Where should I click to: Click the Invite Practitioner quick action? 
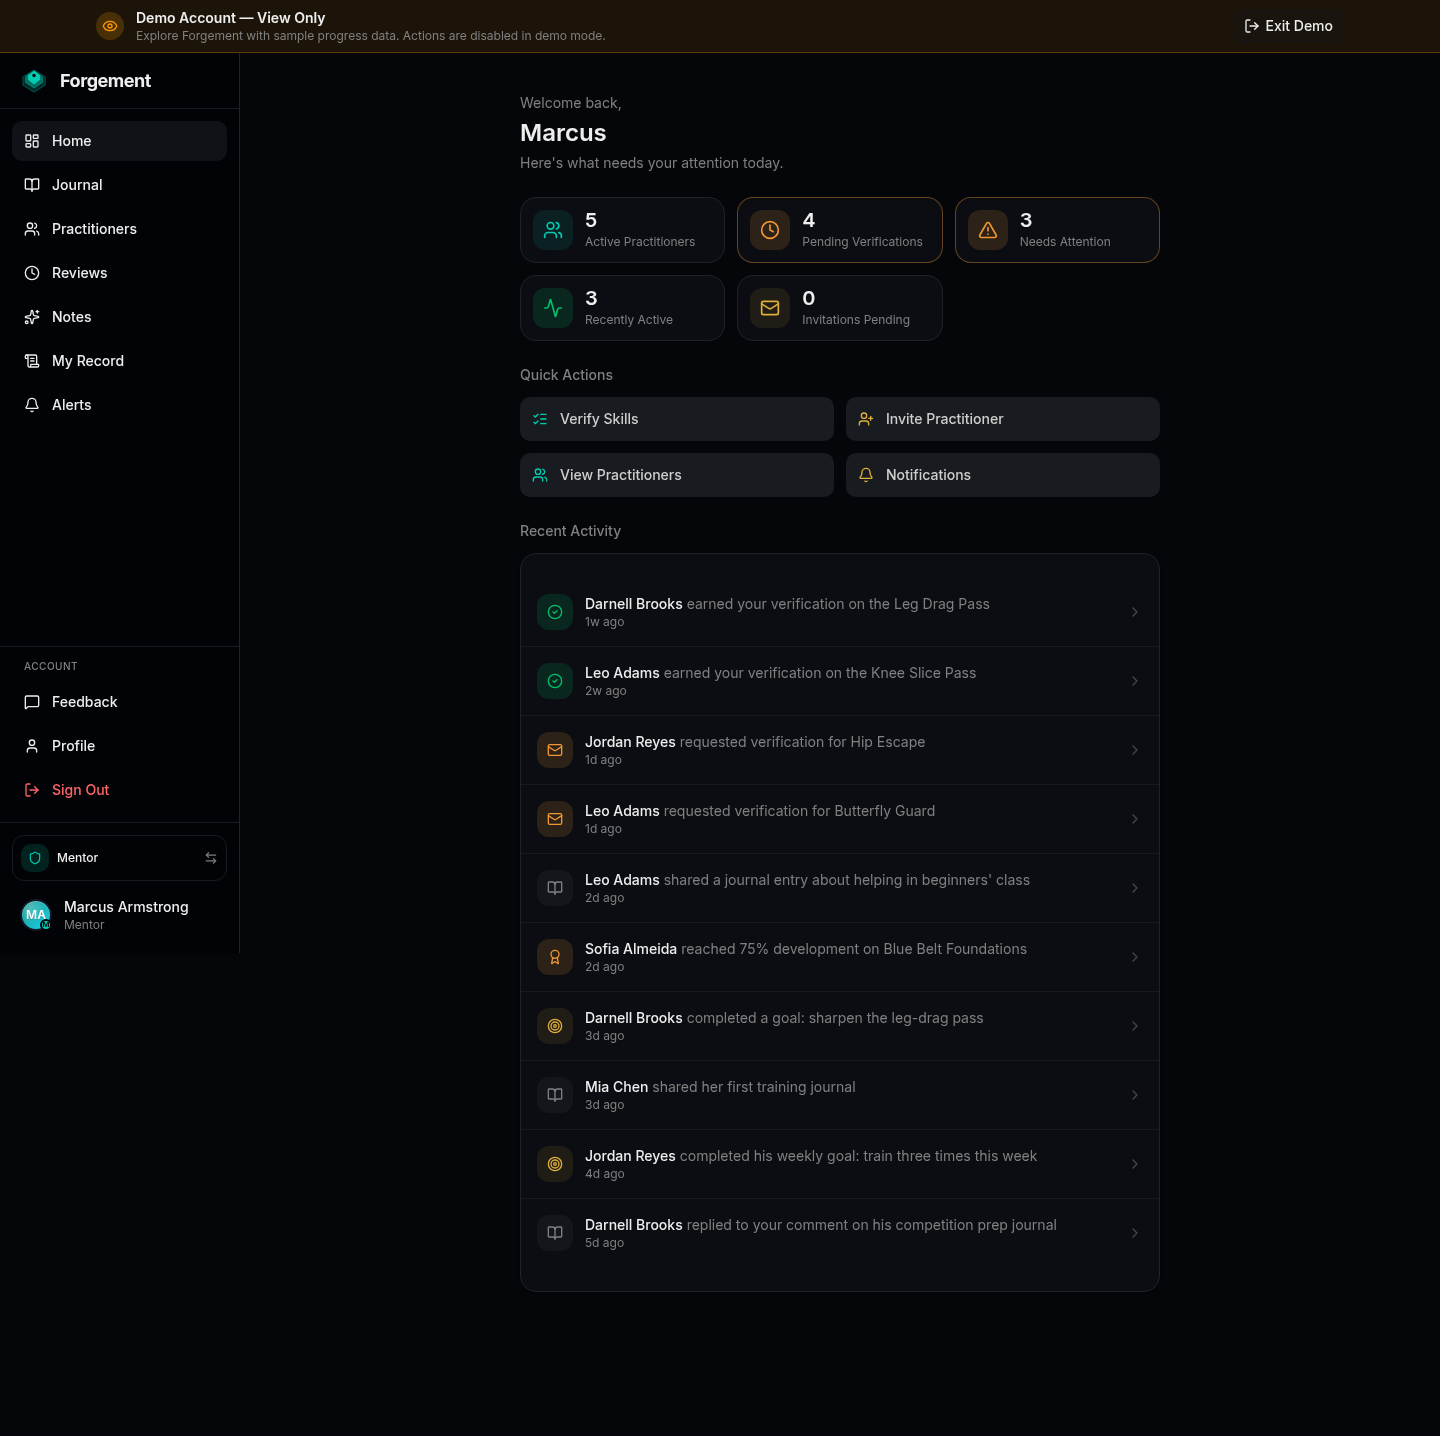click(x=1003, y=419)
